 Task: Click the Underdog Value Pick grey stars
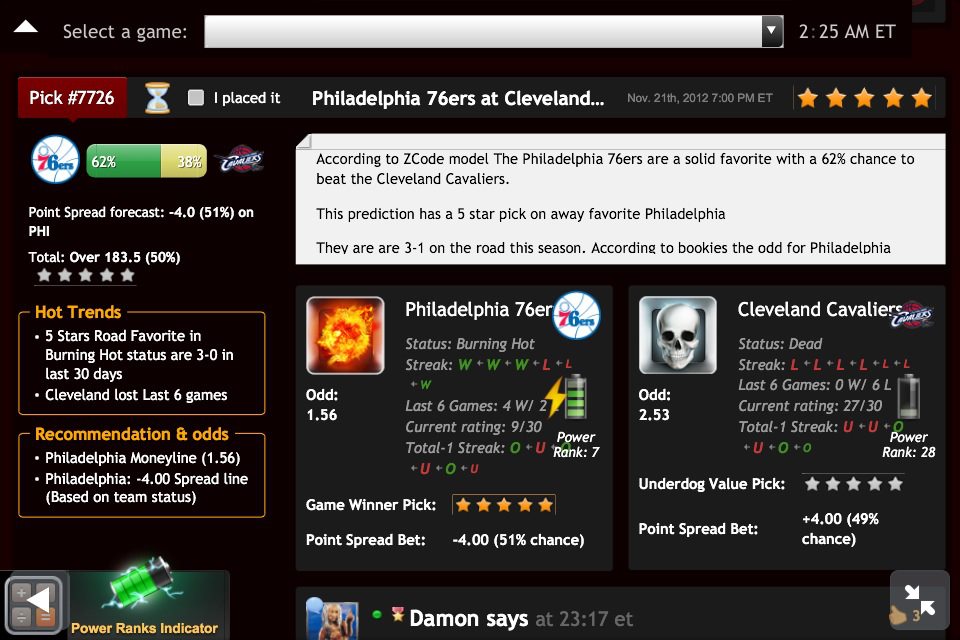853,484
